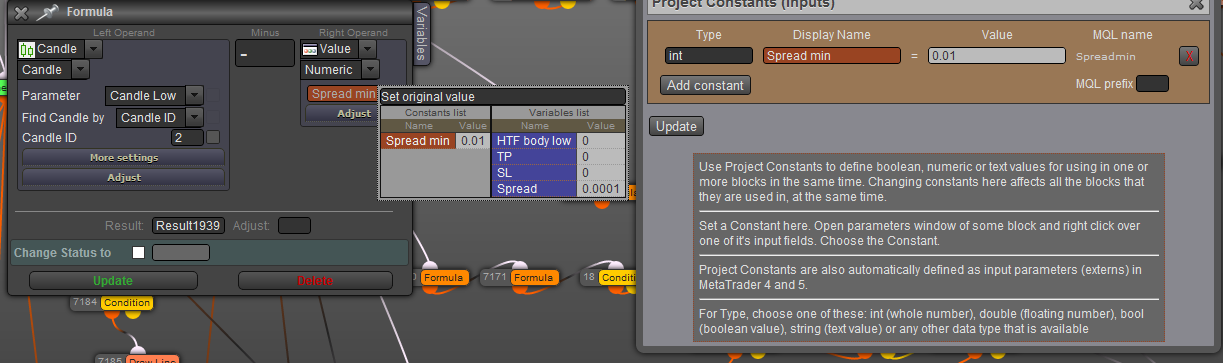Close the Project Constants window

click(x=1195, y=4)
